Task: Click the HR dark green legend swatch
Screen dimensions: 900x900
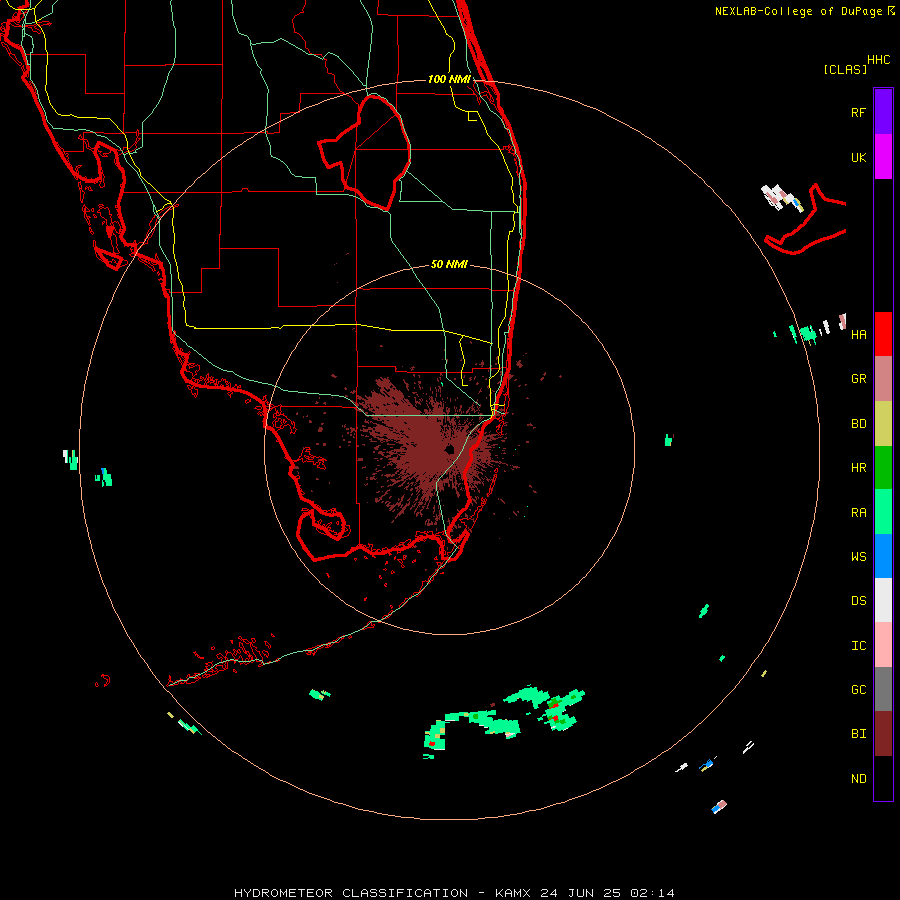Action: click(883, 468)
